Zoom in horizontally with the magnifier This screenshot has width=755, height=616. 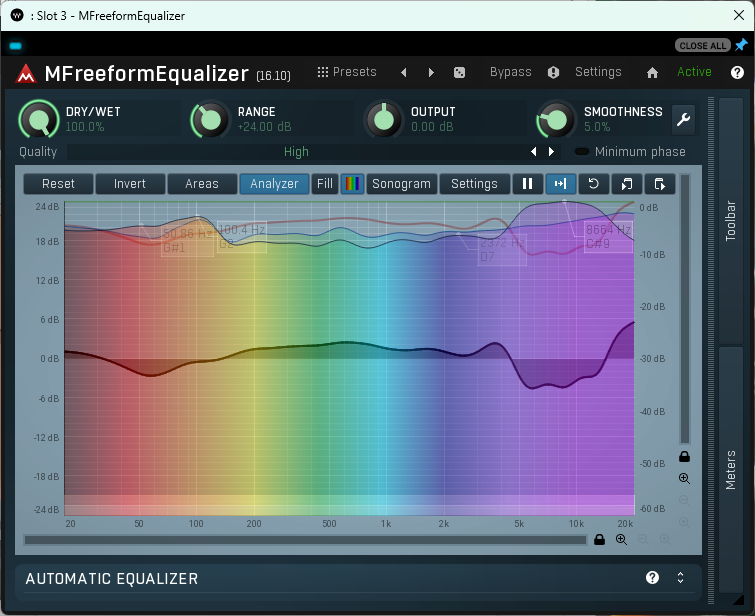click(x=622, y=539)
